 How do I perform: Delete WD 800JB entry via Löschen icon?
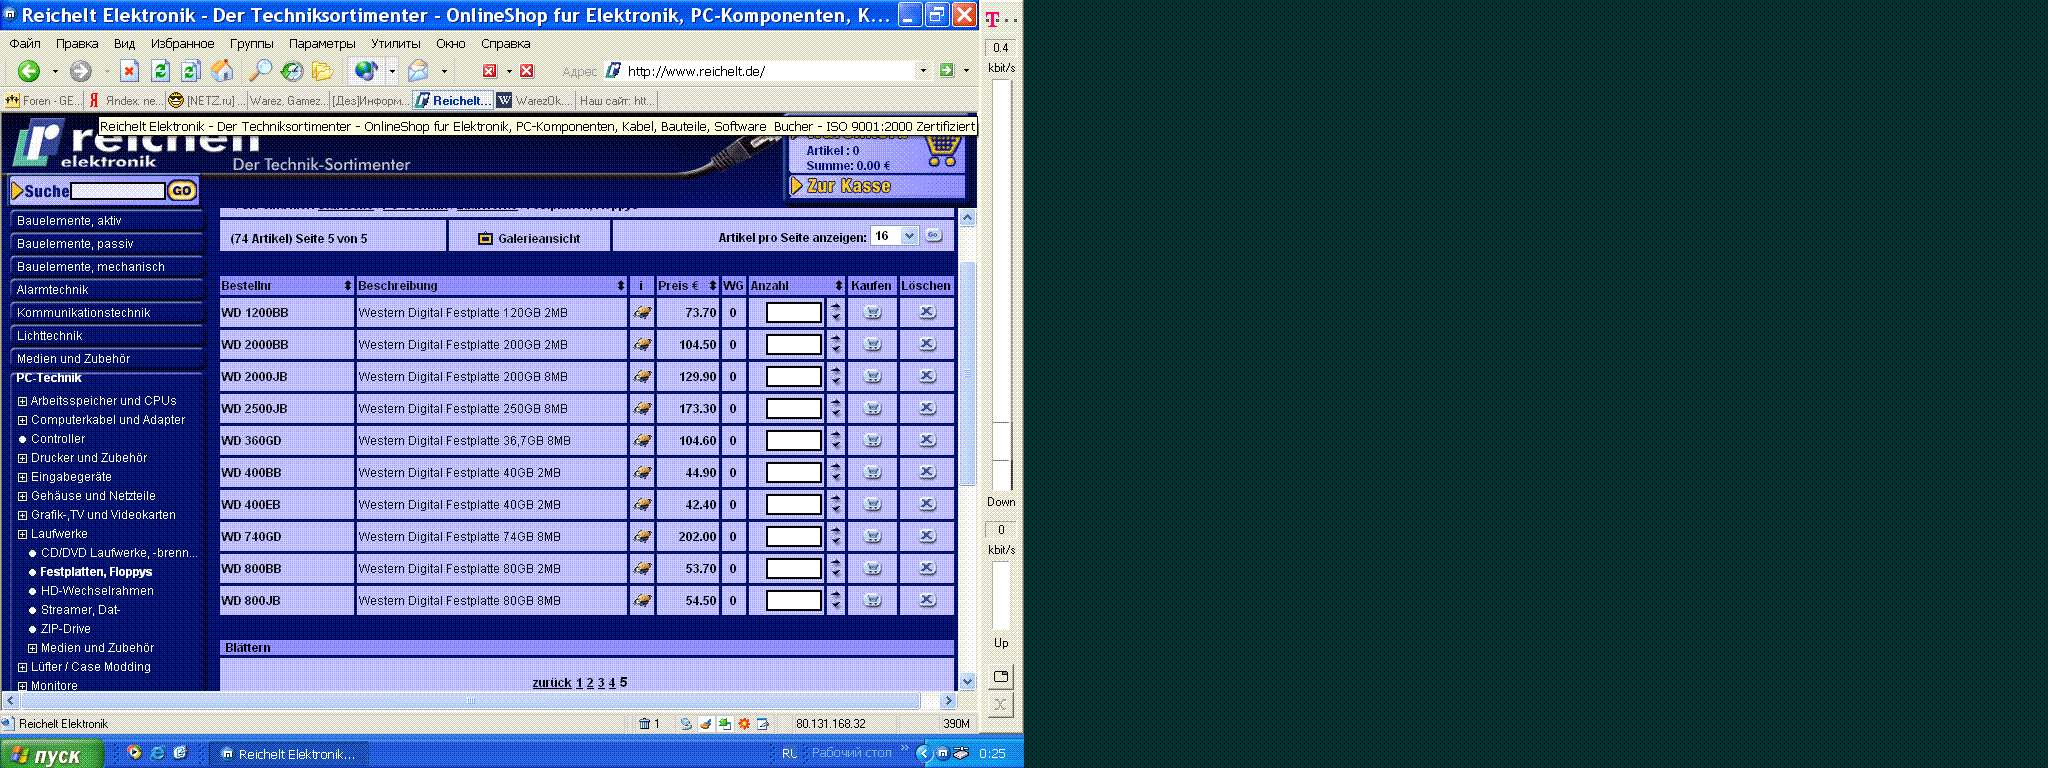click(x=927, y=600)
